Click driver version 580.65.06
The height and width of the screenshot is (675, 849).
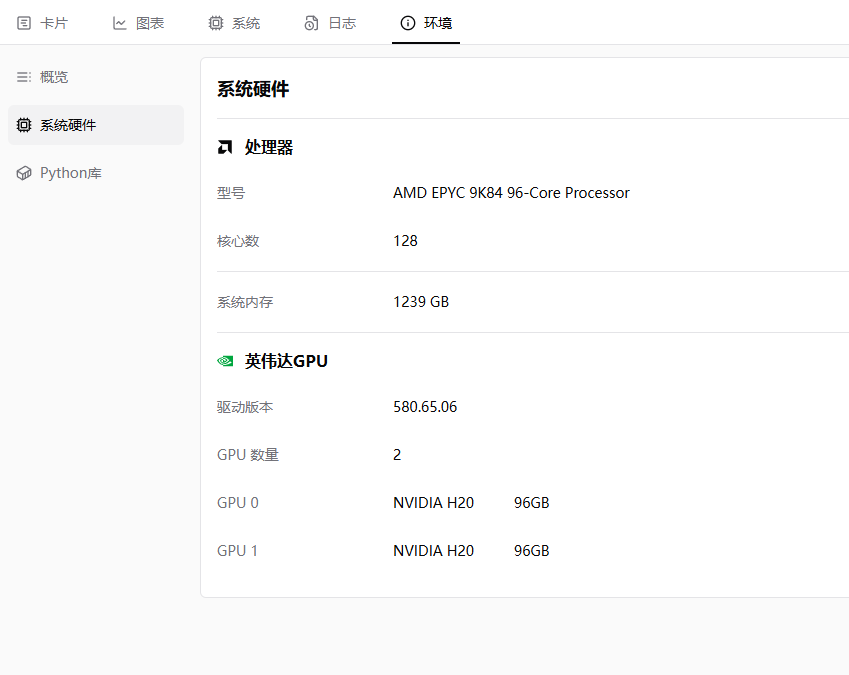(425, 407)
